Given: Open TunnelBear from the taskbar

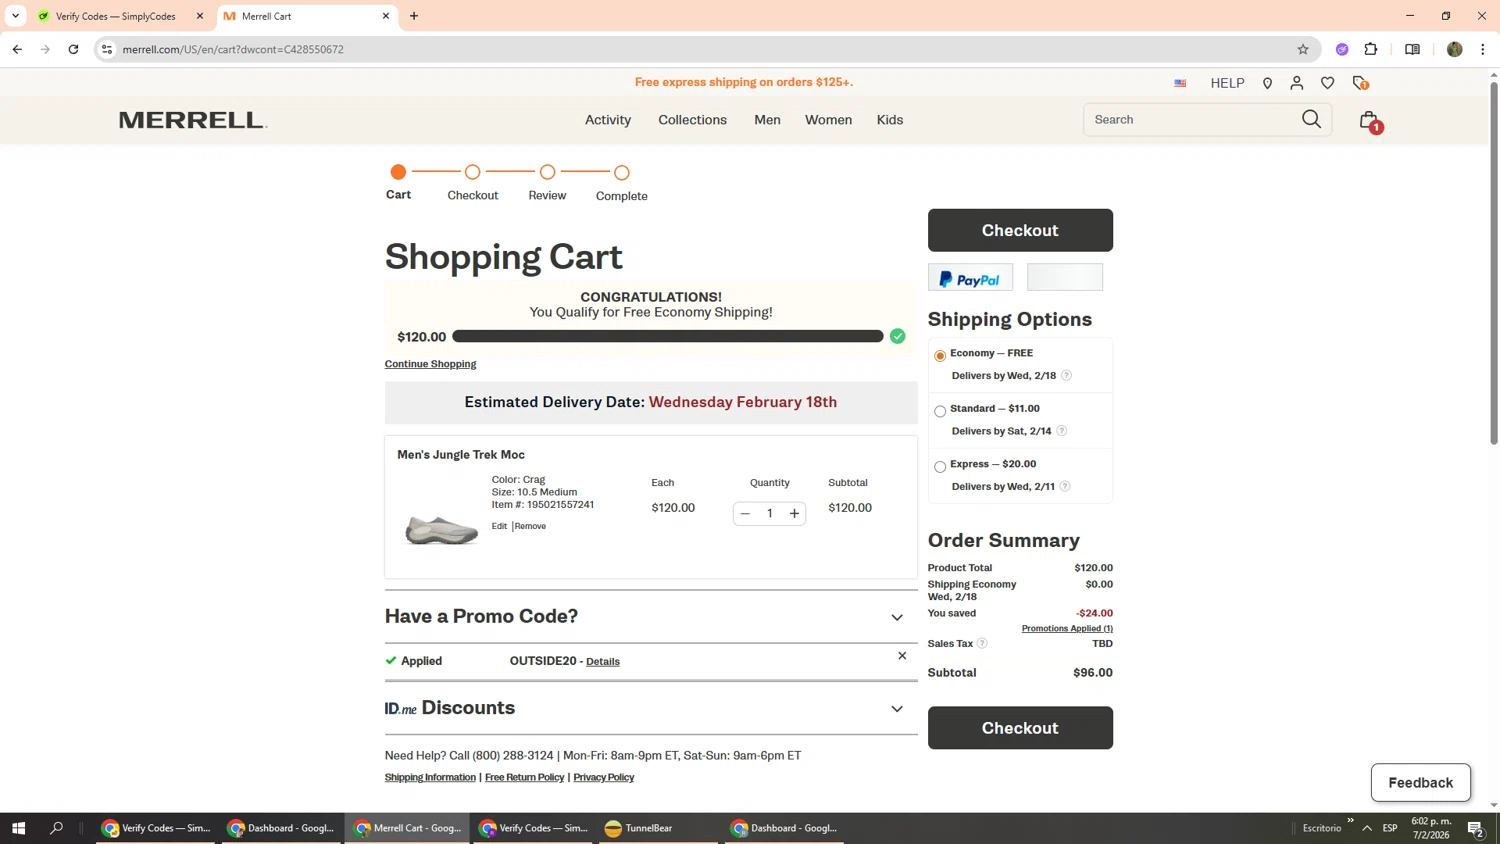Looking at the screenshot, I should (659, 828).
